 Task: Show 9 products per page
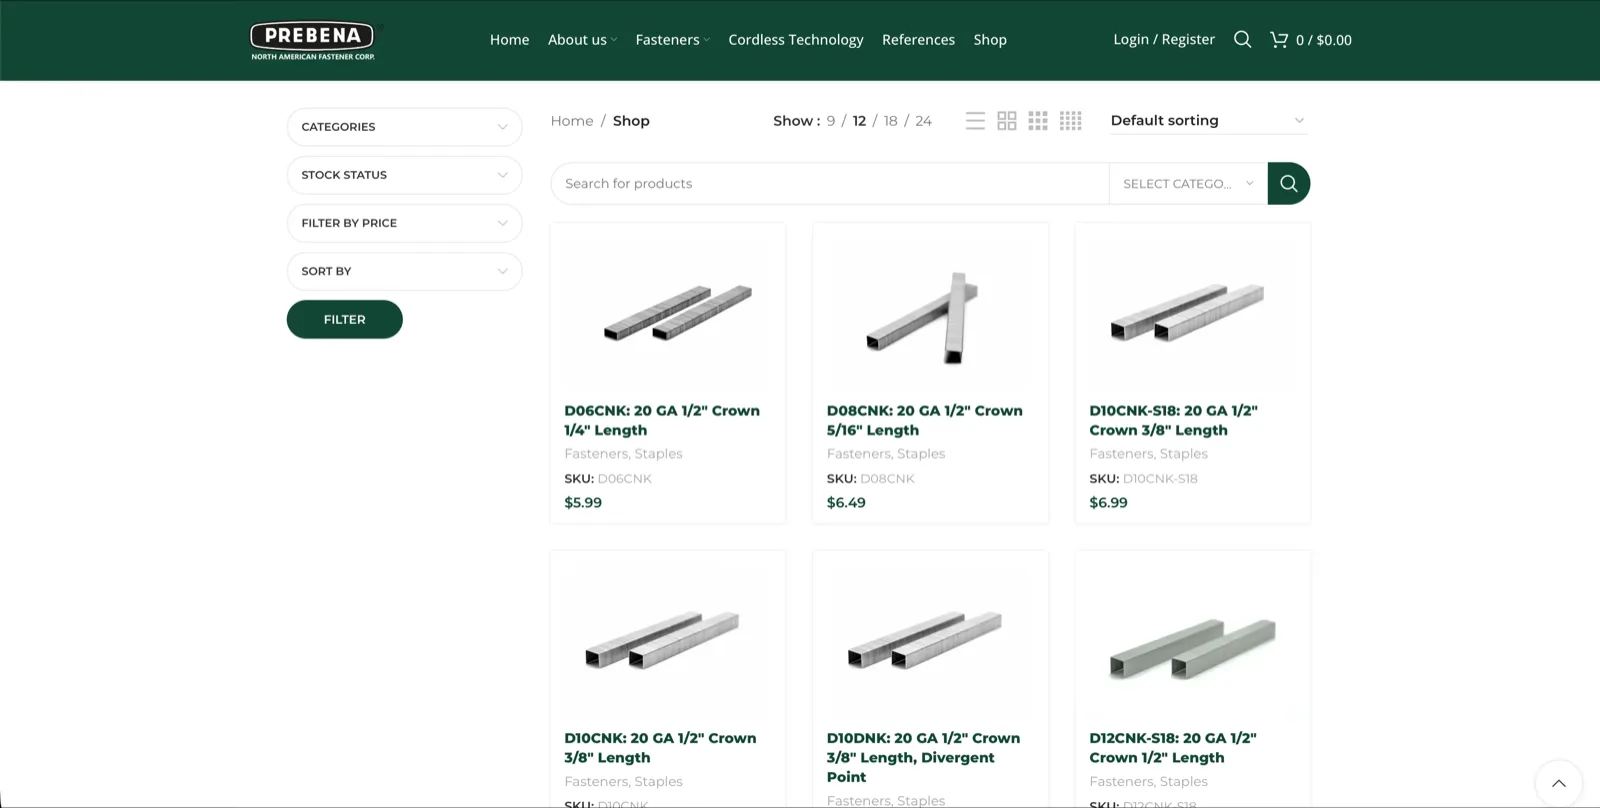click(831, 121)
